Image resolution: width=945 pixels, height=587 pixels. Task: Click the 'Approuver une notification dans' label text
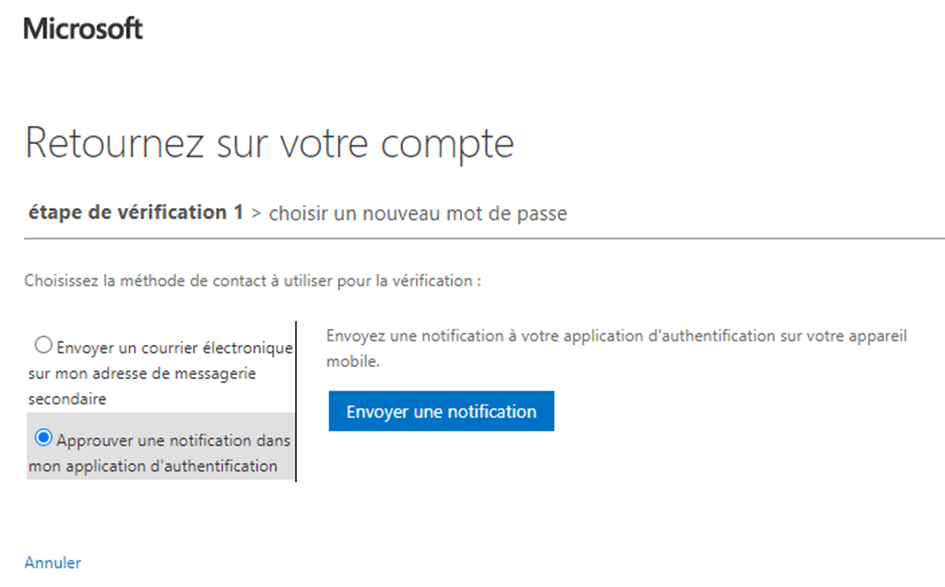pos(174,441)
